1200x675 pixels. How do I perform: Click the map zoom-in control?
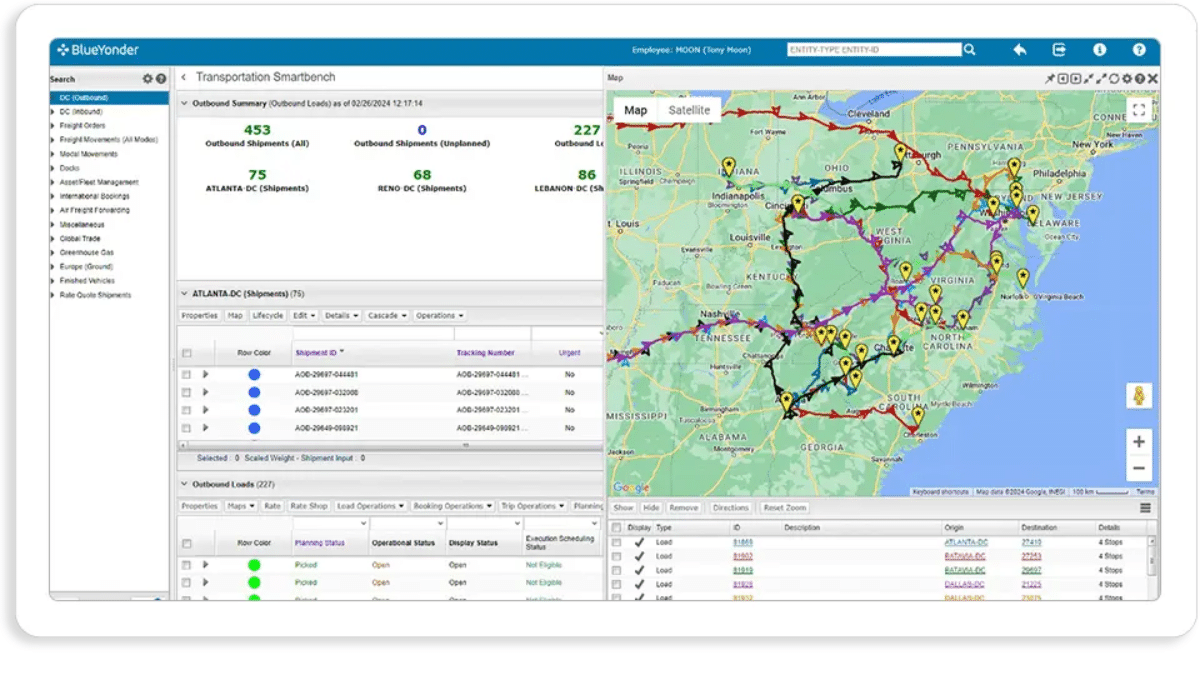(x=1139, y=440)
